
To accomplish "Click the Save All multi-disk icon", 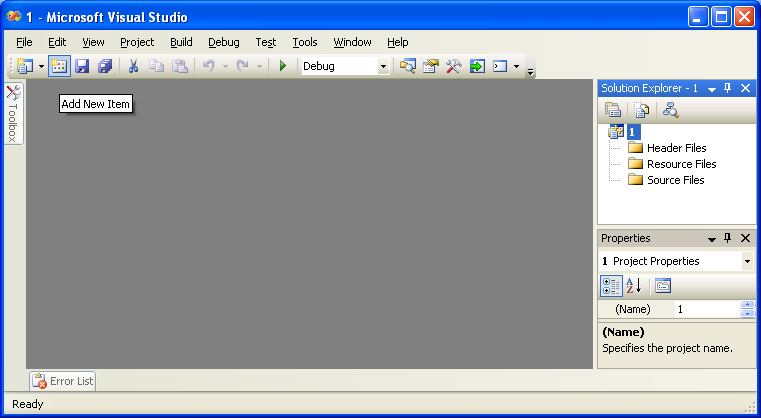I will 105,66.
